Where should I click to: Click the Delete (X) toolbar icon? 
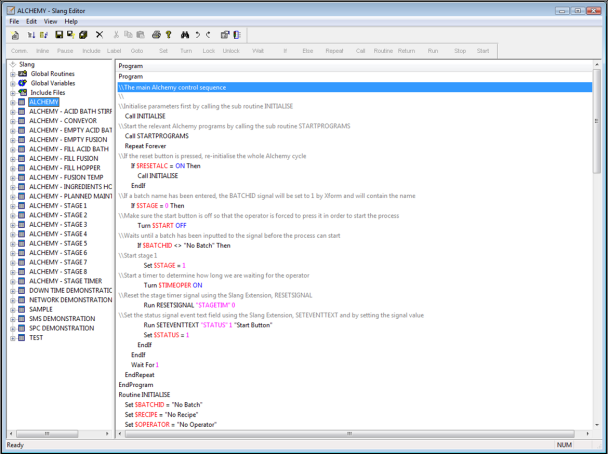tap(99, 34)
